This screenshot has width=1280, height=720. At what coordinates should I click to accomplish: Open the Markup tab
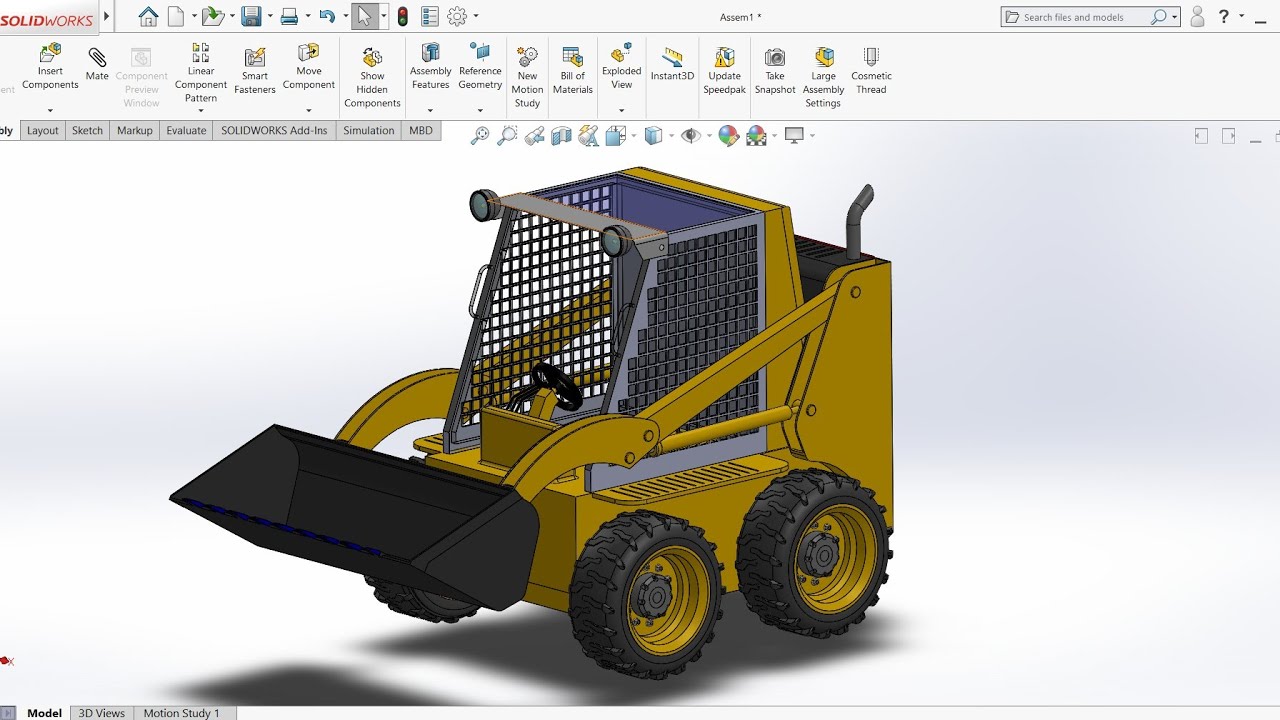coord(135,130)
